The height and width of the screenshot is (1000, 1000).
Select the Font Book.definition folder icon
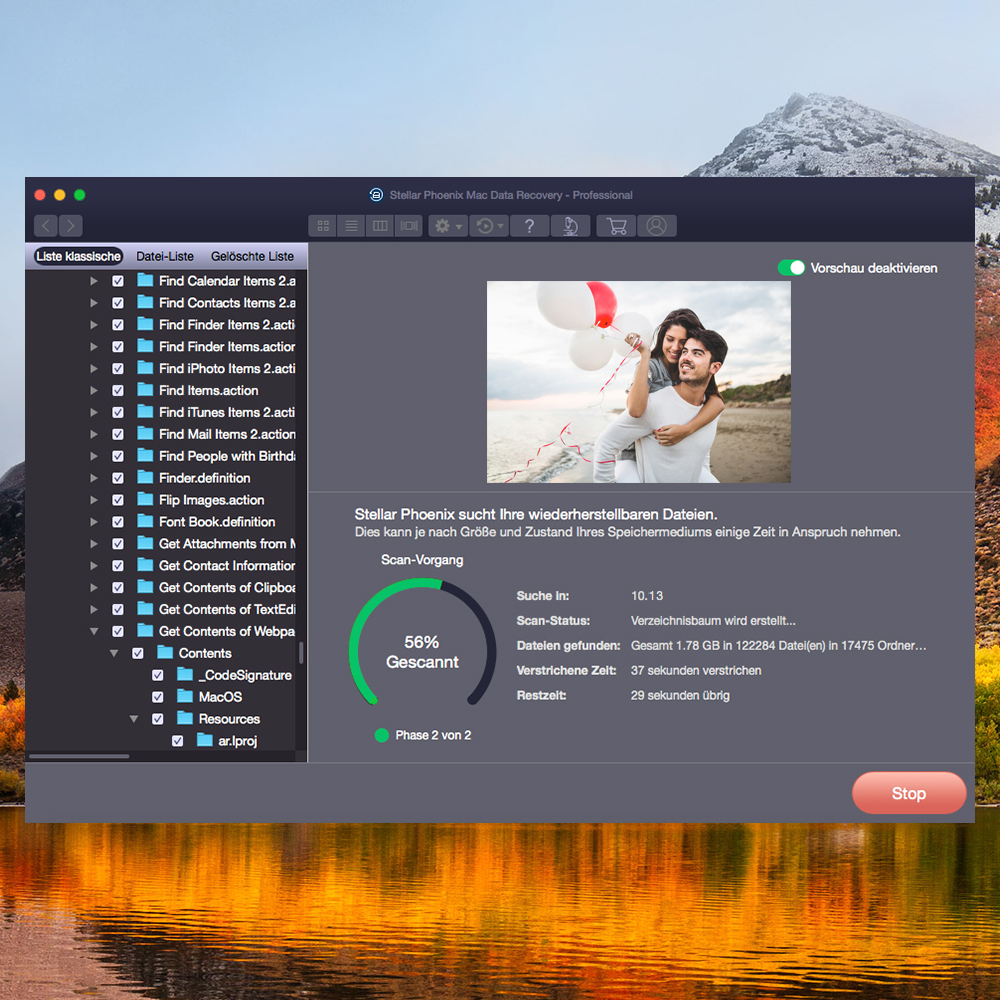point(145,522)
